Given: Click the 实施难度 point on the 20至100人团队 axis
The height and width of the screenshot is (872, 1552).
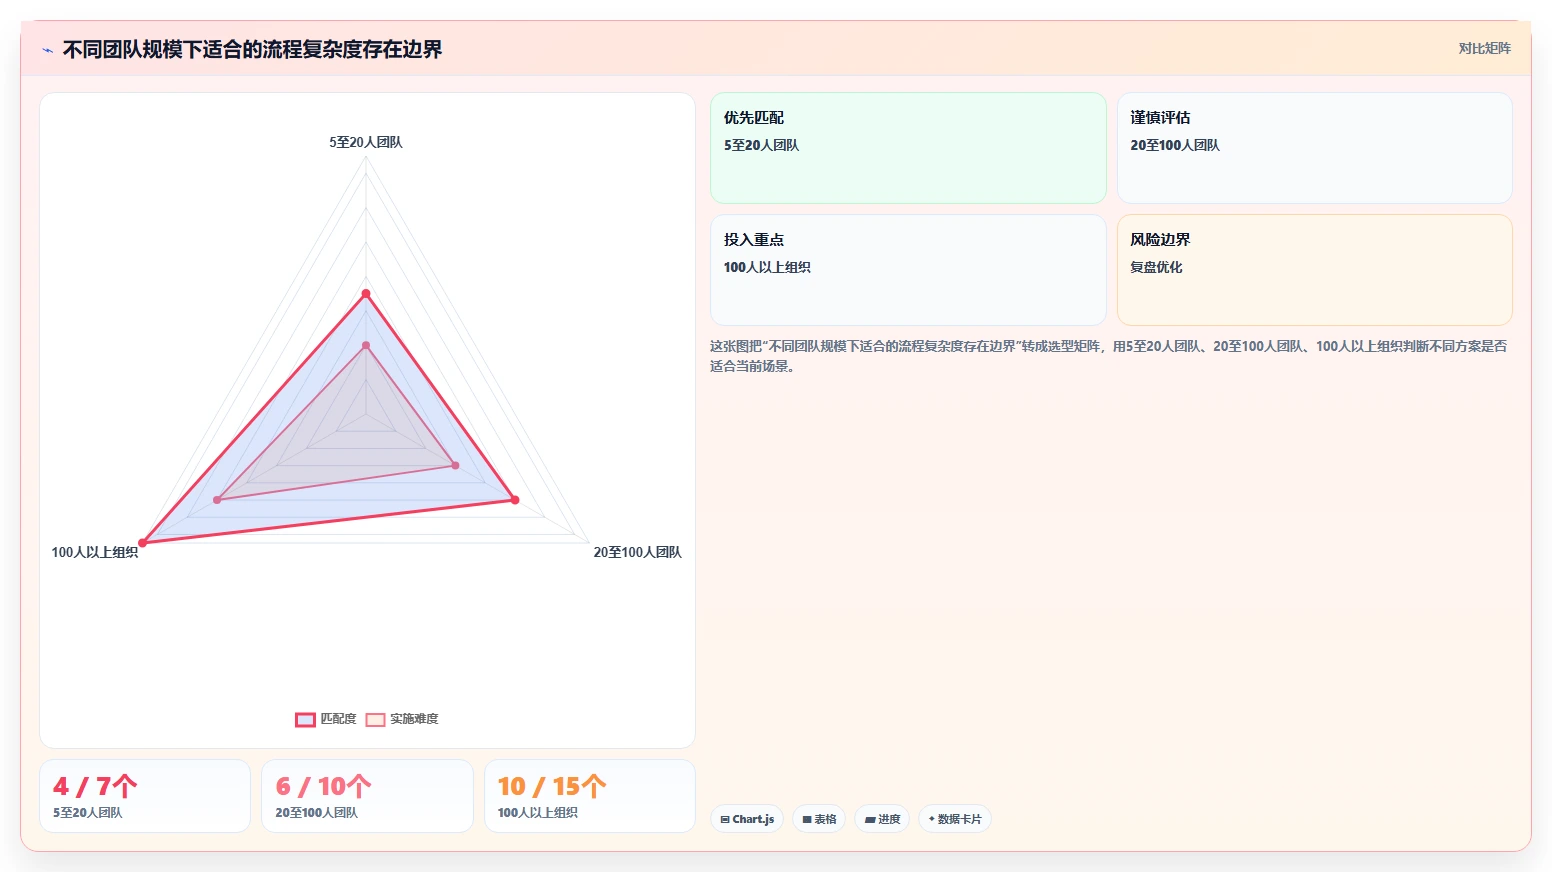Looking at the screenshot, I should [455, 465].
